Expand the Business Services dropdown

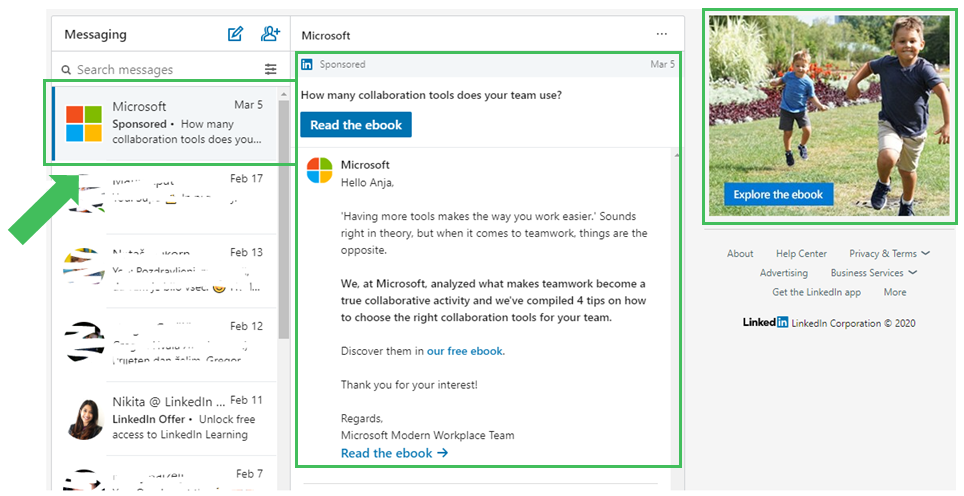[873, 272]
